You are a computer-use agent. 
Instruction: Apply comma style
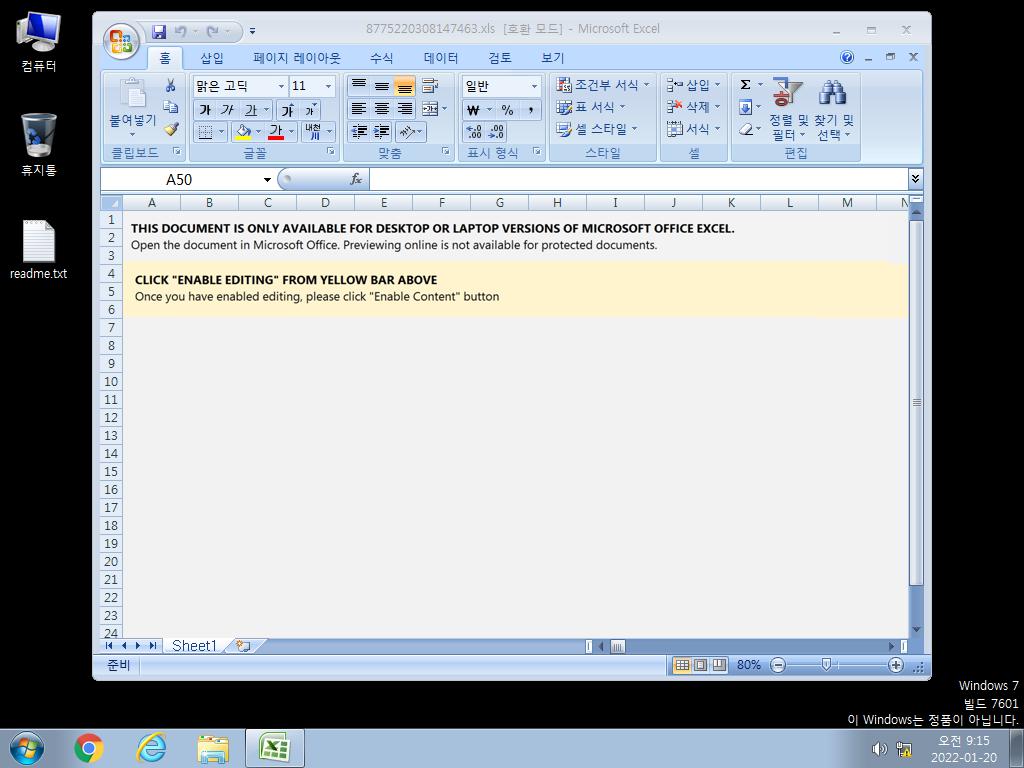(x=530, y=110)
